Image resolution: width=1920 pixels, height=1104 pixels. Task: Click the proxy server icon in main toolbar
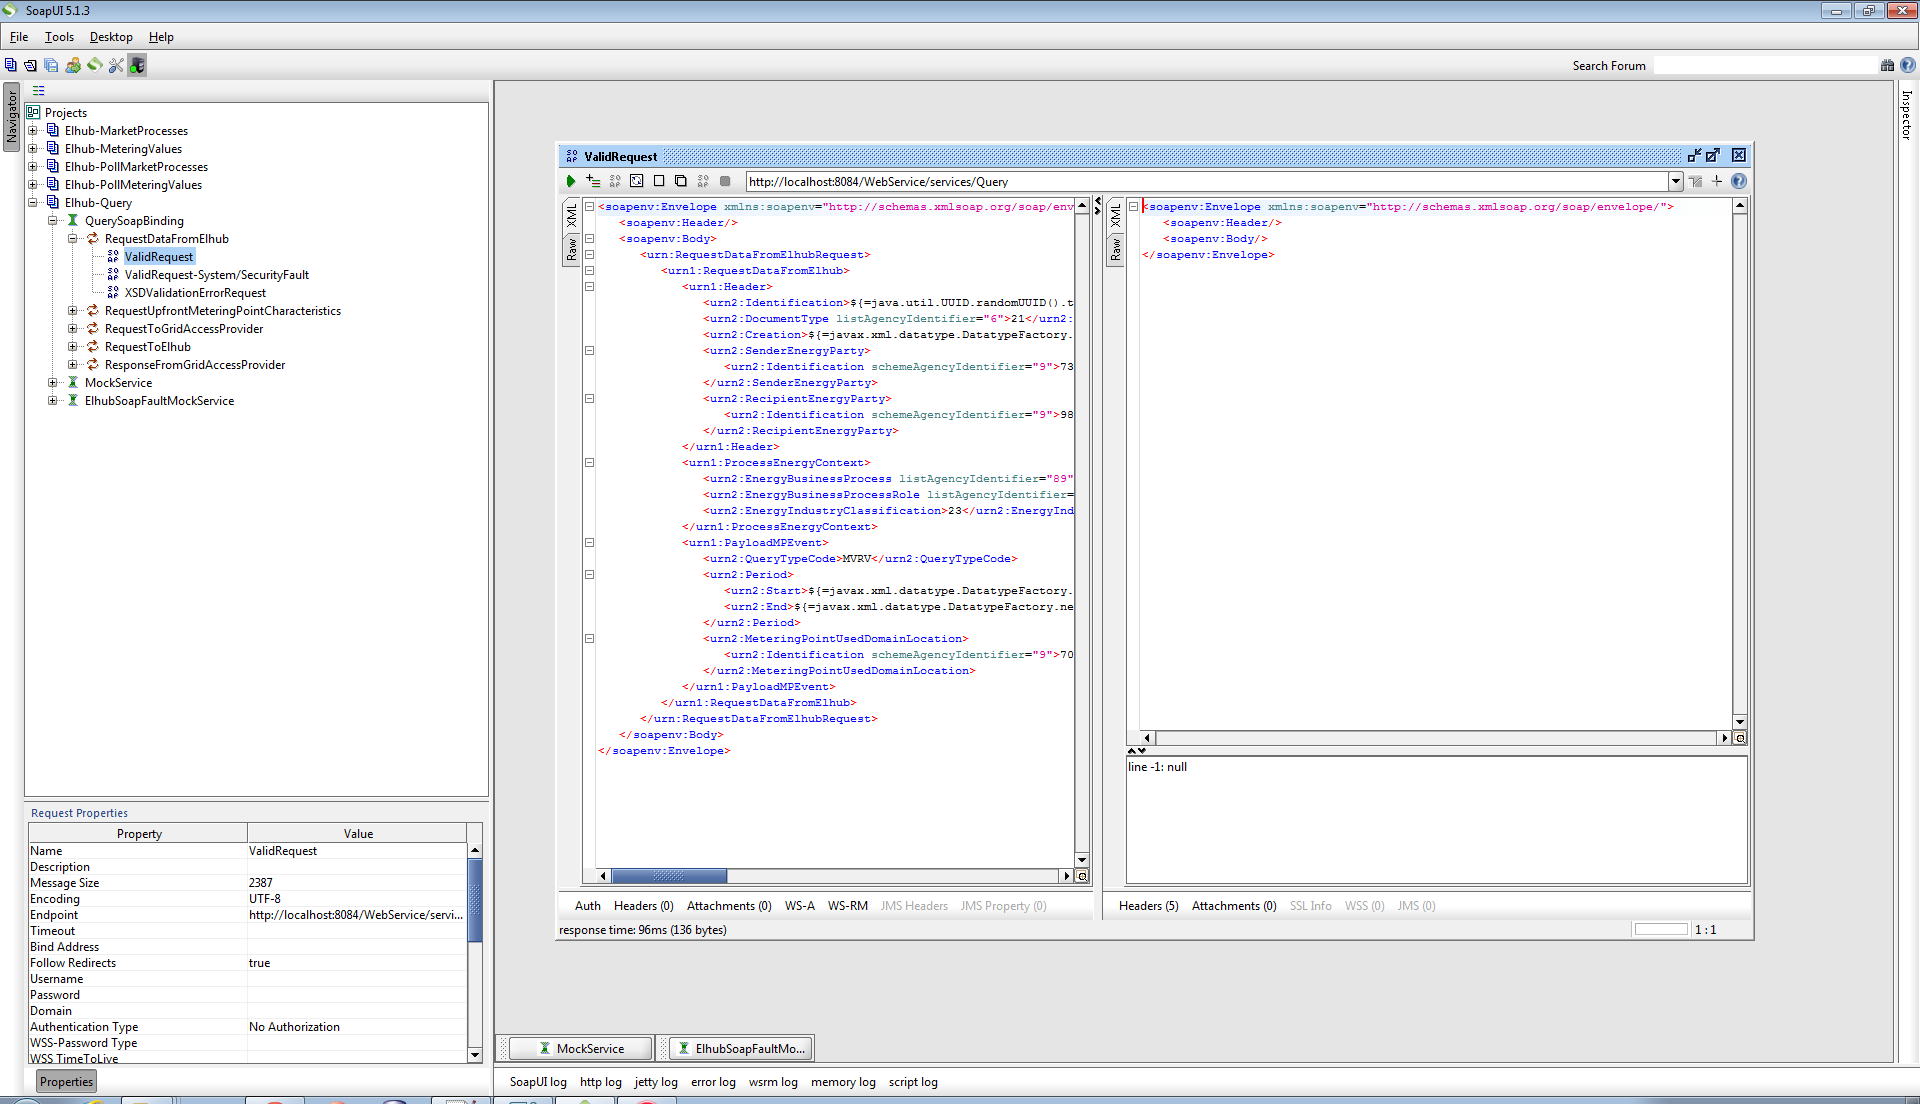coord(137,65)
